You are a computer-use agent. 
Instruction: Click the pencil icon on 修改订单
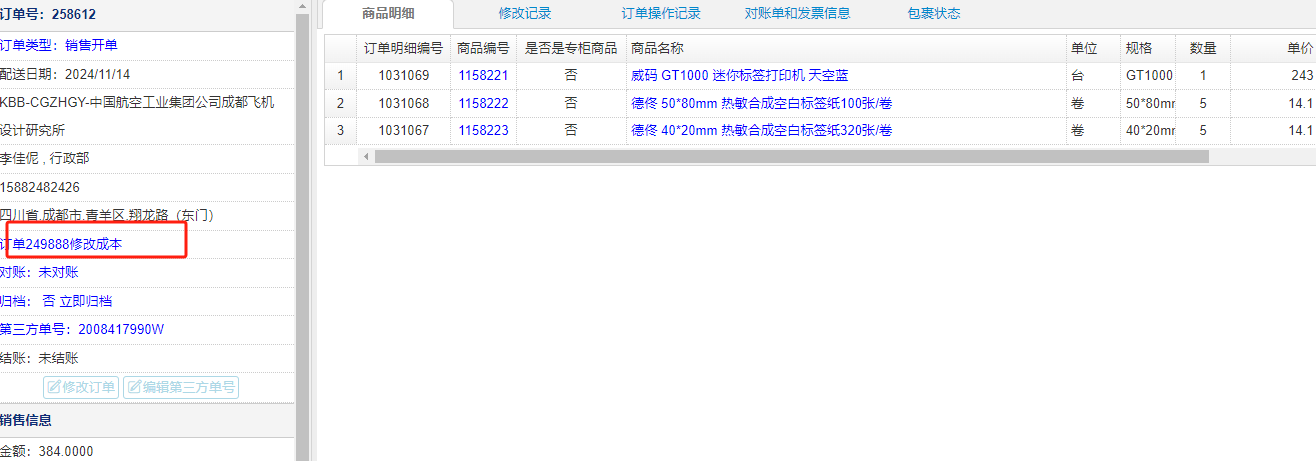point(54,388)
